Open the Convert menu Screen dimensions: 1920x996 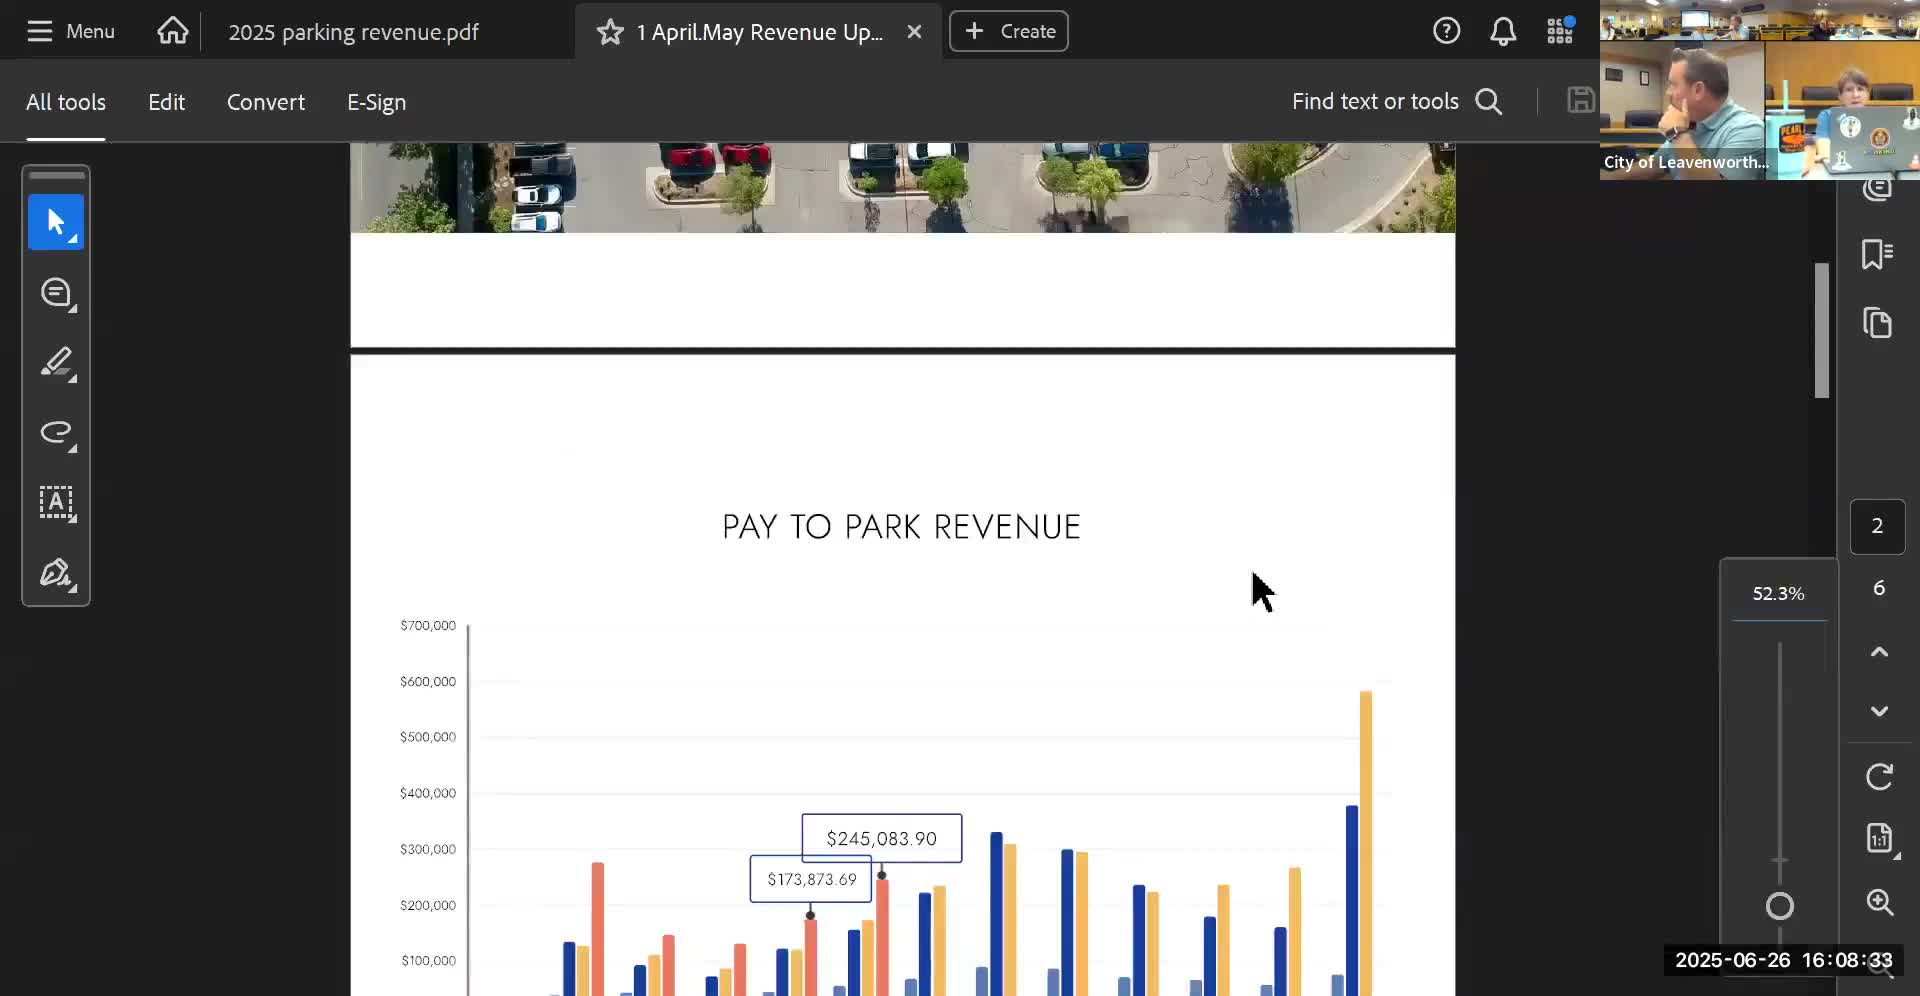[x=265, y=102]
